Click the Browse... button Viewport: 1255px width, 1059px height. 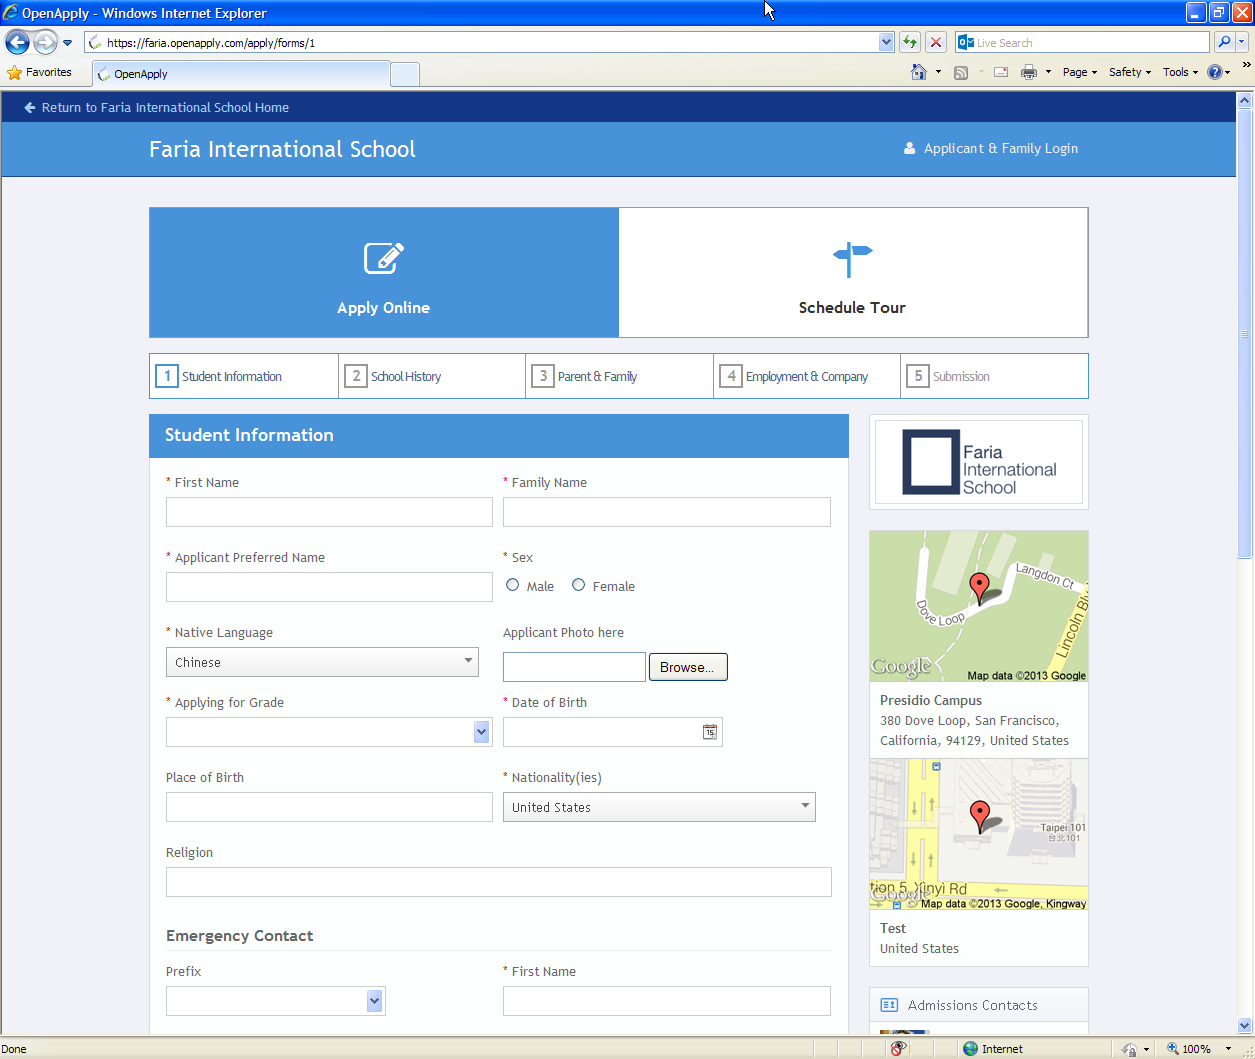tap(688, 667)
